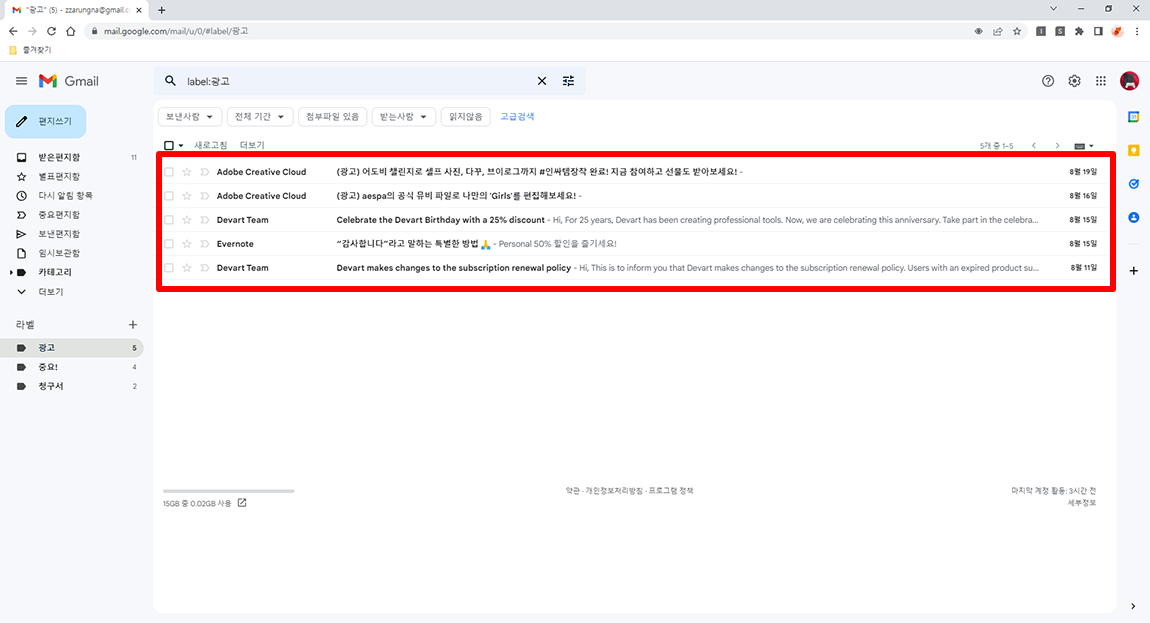Open the 개인정보처리방침 footer link

[x=614, y=490]
